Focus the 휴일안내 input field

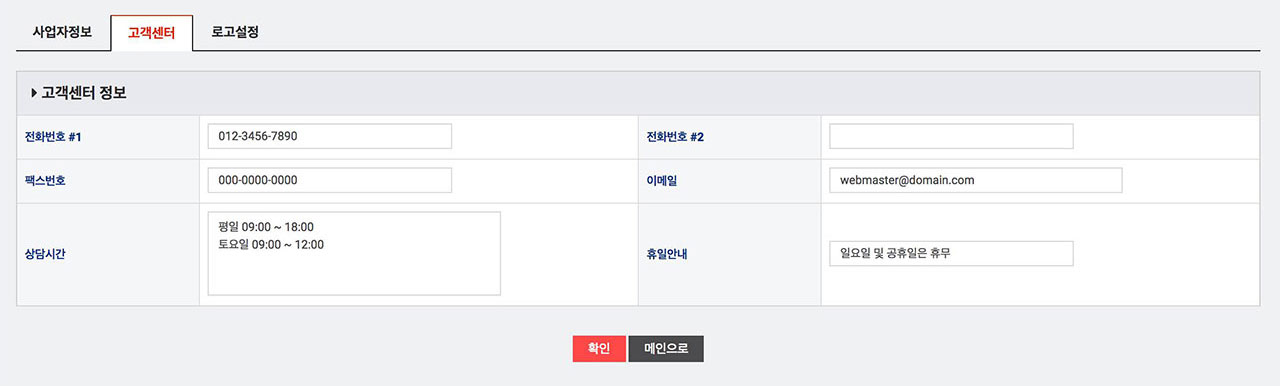click(951, 253)
